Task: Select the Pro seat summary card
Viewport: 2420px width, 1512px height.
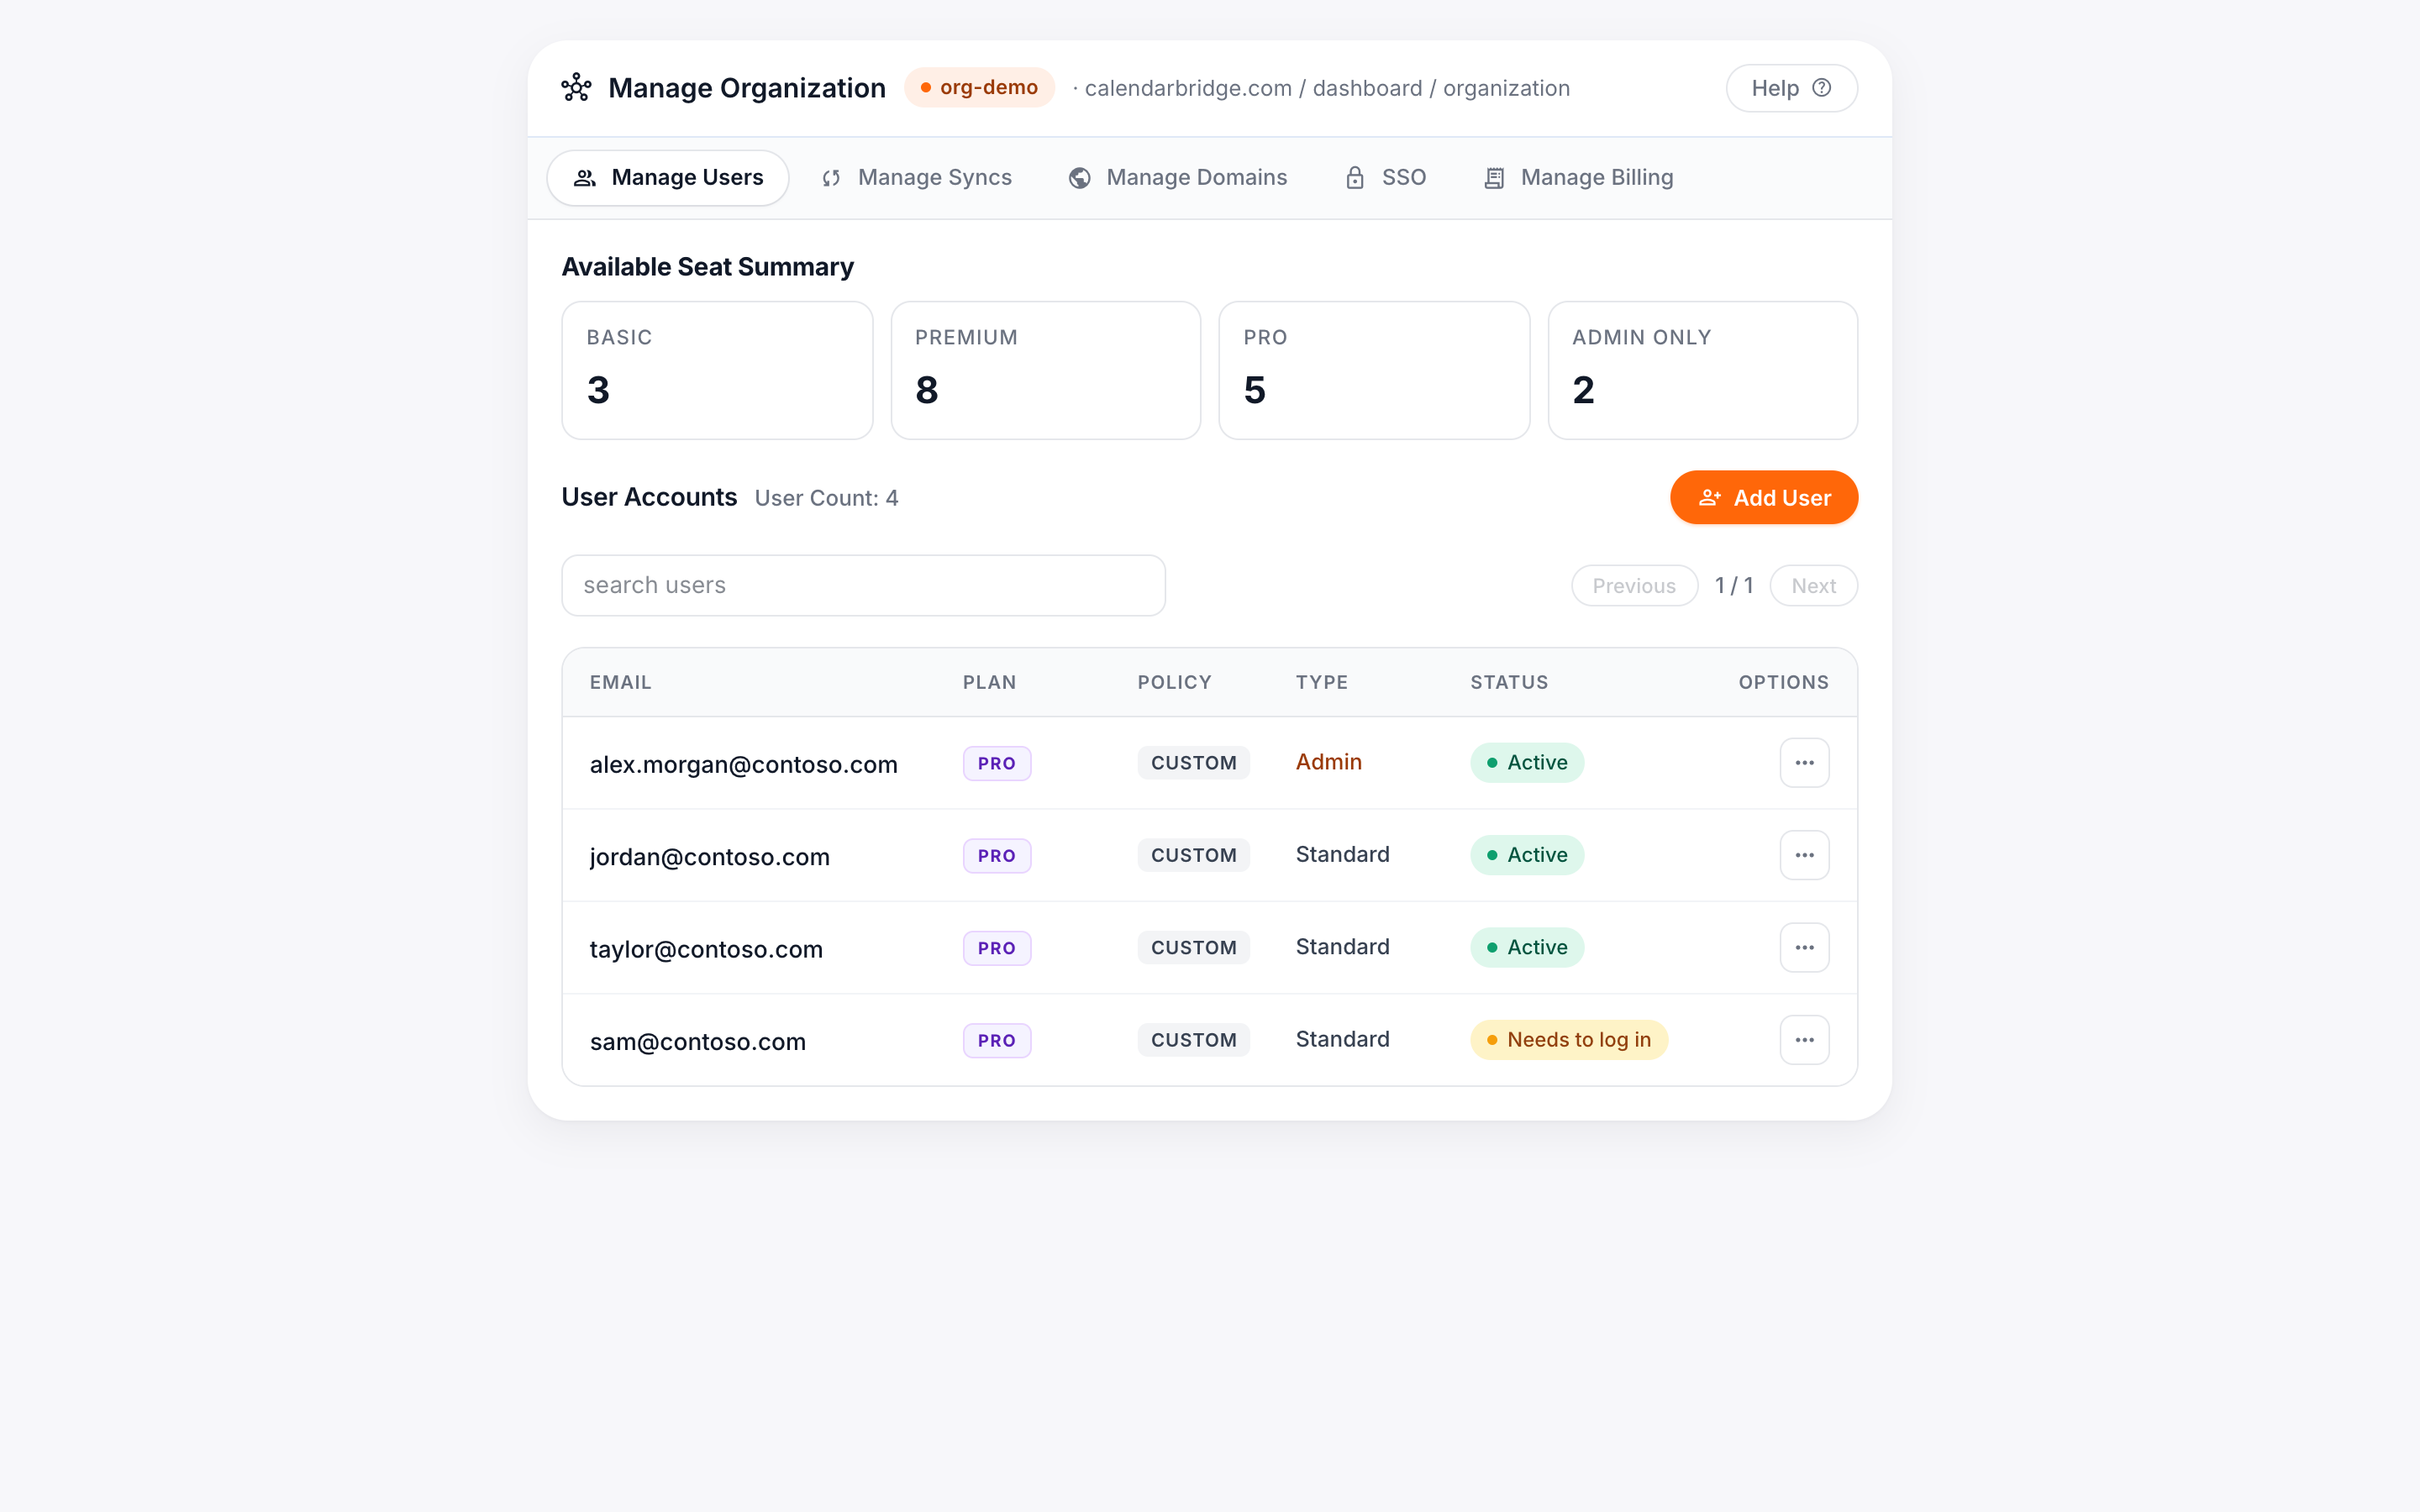Action: click(x=1374, y=370)
